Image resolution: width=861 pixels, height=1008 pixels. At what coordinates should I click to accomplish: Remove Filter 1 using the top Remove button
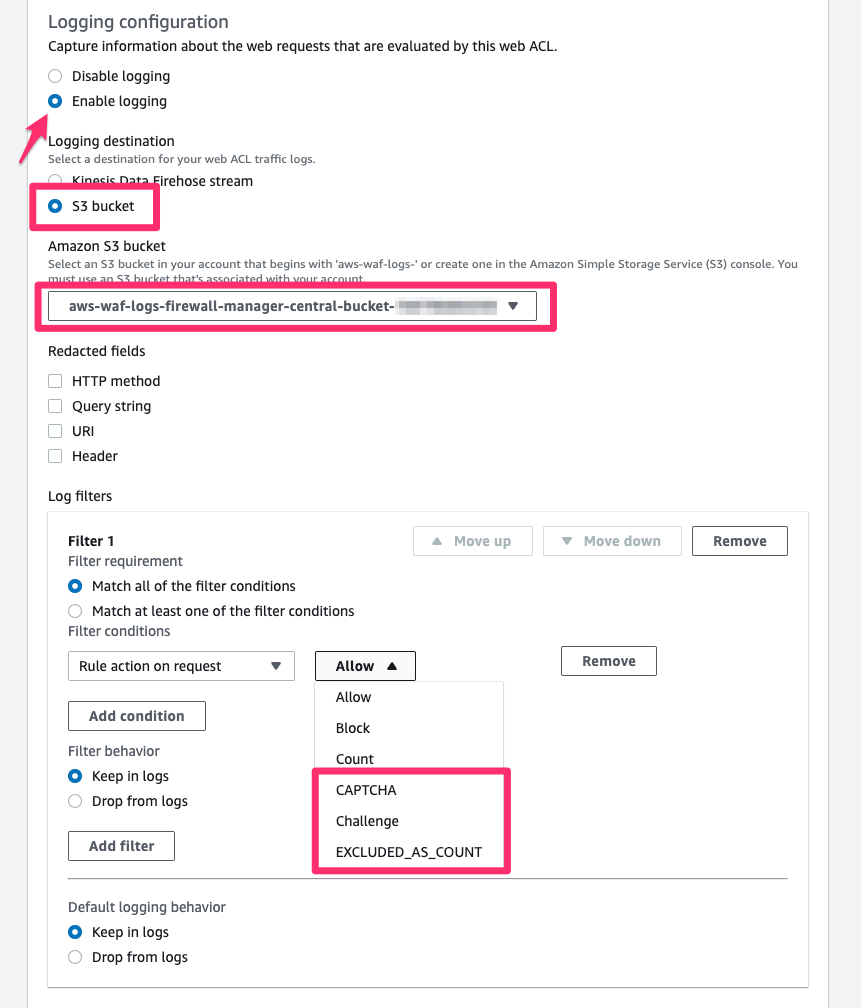click(x=739, y=541)
